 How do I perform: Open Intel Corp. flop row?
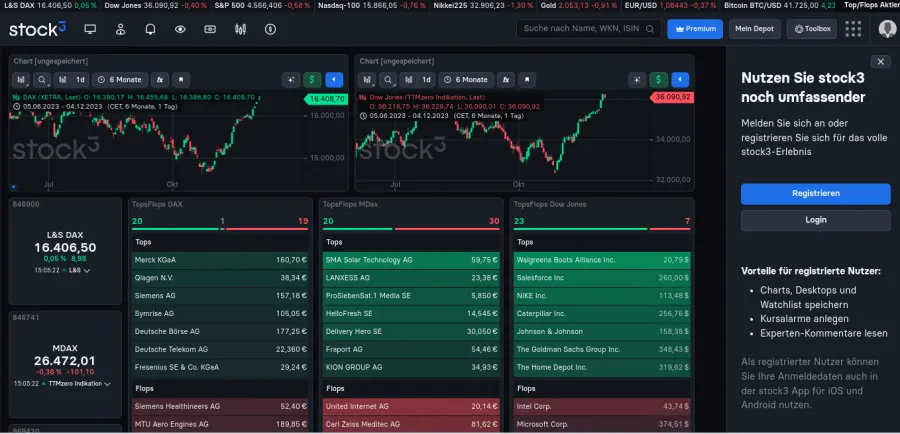point(602,406)
